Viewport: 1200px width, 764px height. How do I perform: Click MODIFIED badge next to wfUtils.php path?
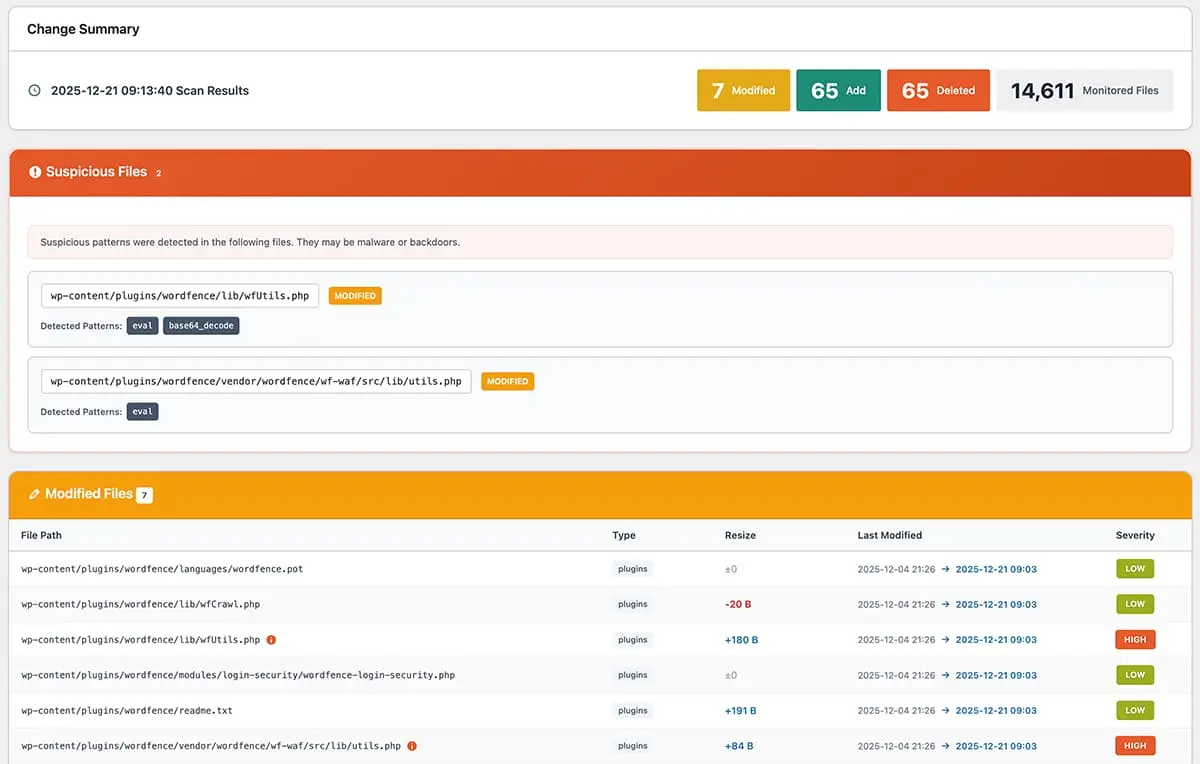tap(355, 296)
